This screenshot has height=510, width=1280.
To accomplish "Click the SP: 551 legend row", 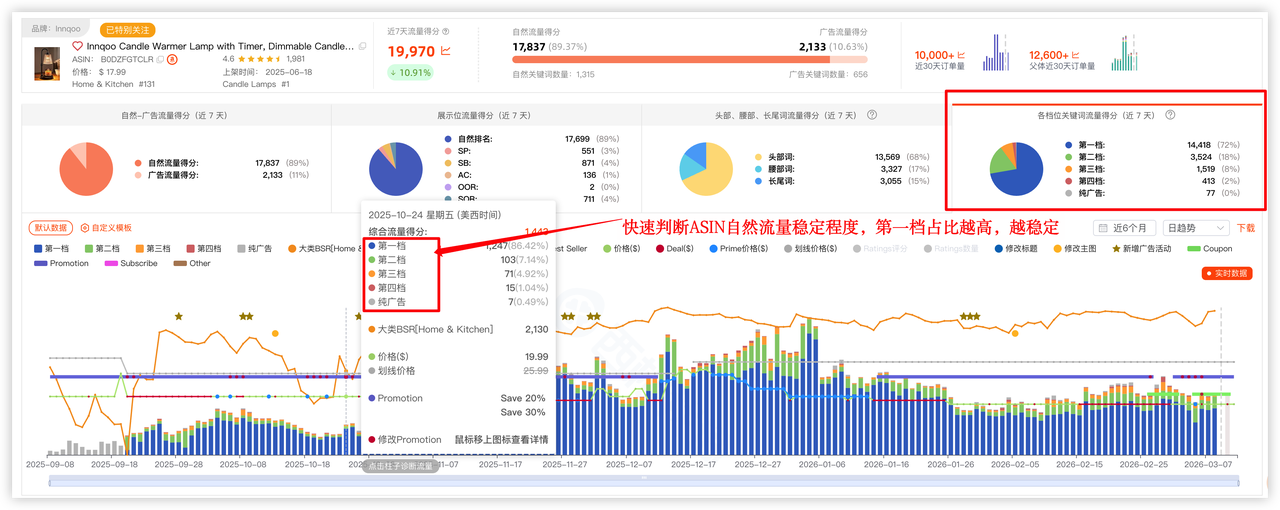I will (x=532, y=151).
